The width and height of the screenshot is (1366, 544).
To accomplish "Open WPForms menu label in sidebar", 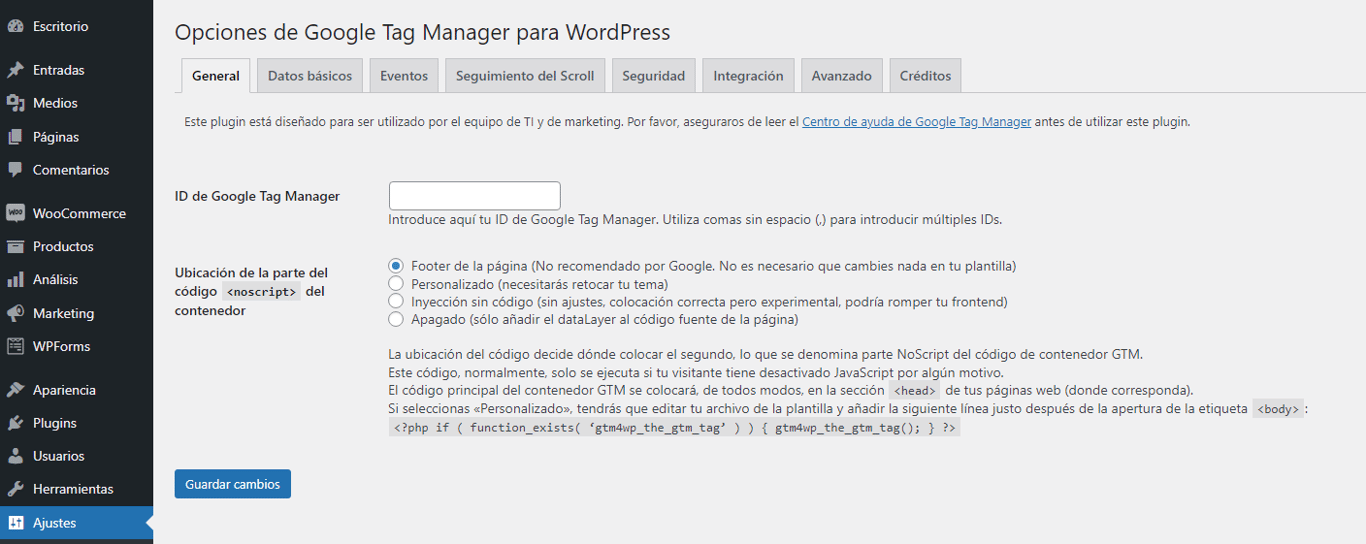I will coord(62,346).
